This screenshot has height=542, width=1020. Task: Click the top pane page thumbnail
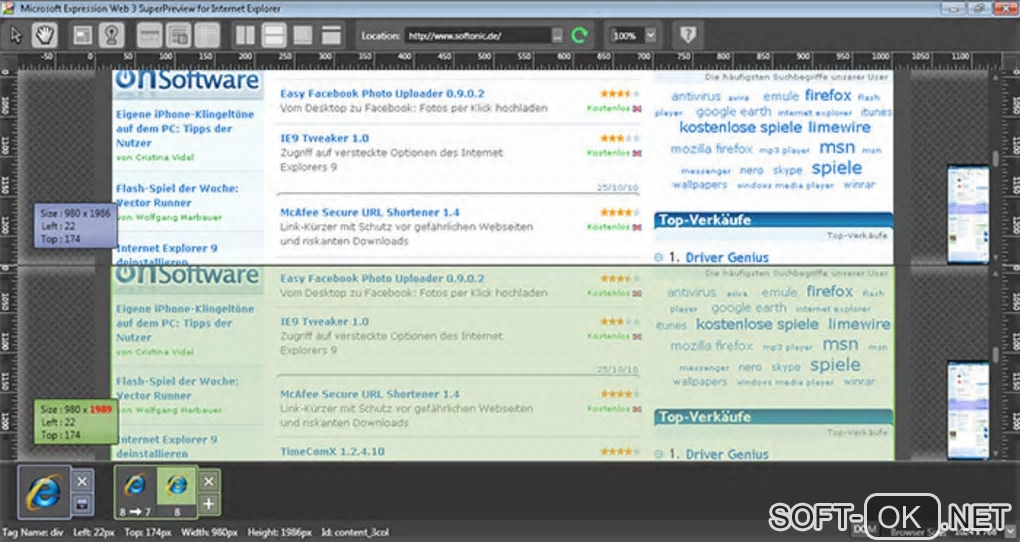[x=968, y=214]
